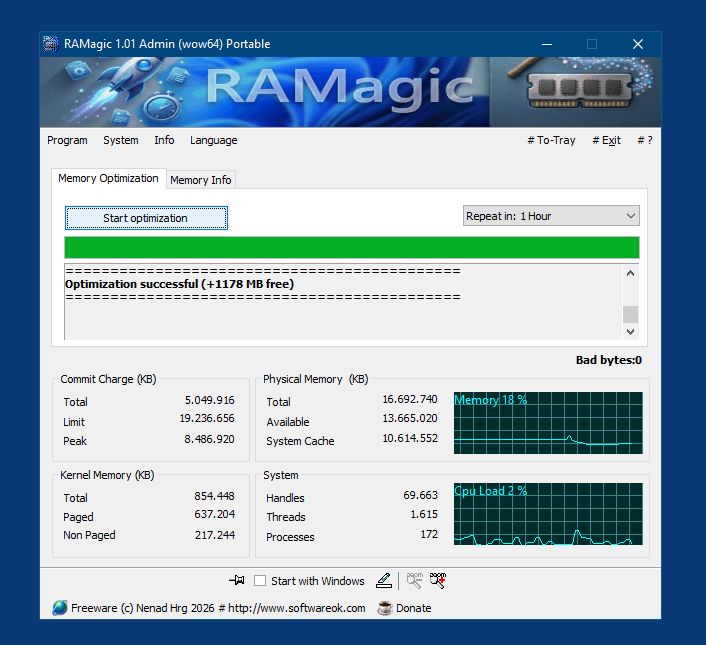Click the Donate link

pyautogui.click(x=413, y=608)
